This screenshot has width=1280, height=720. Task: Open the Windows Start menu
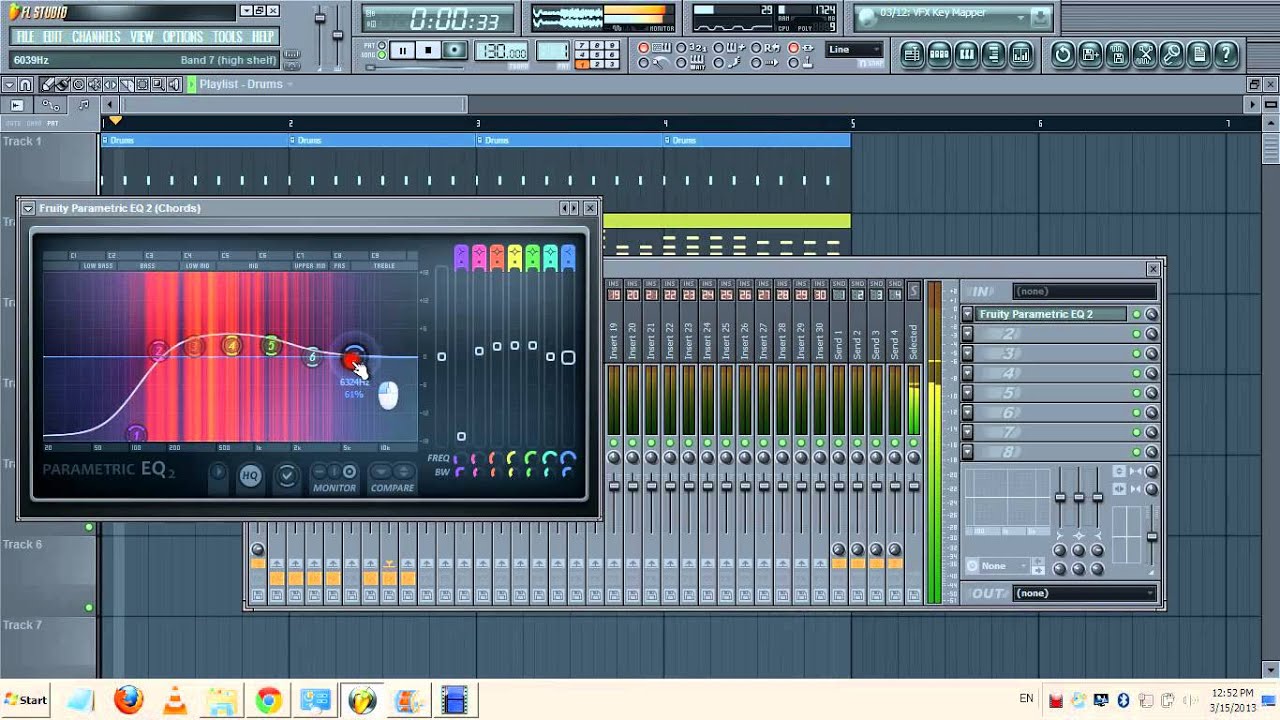pos(25,700)
